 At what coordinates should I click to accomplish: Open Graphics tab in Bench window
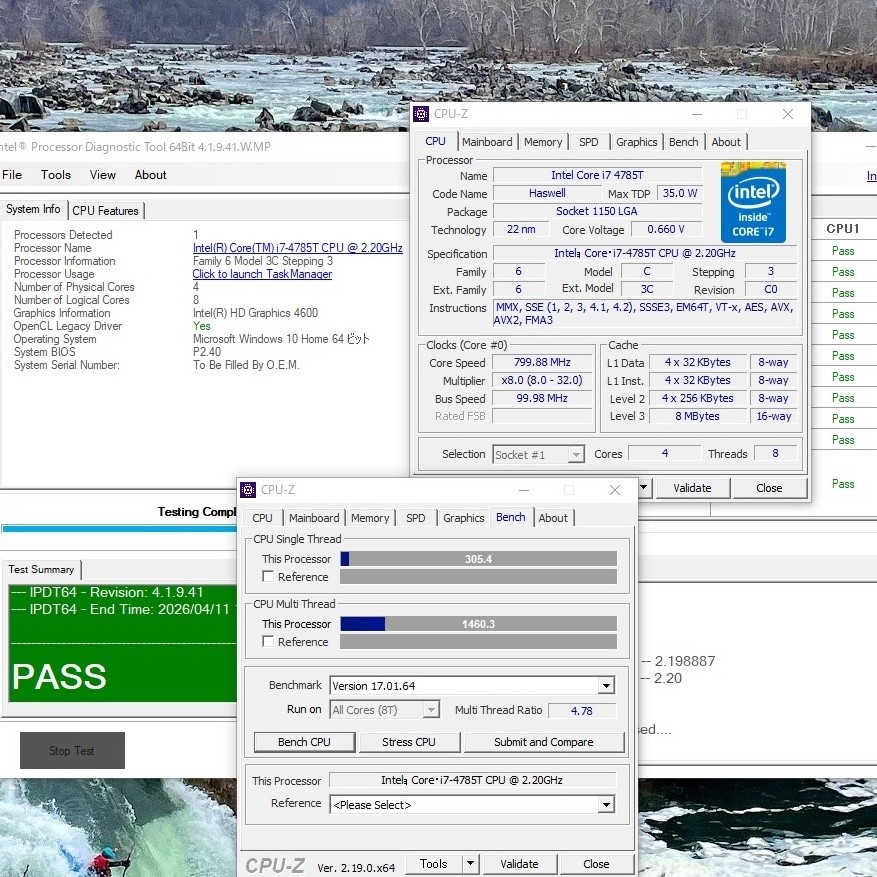coord(464,518)
